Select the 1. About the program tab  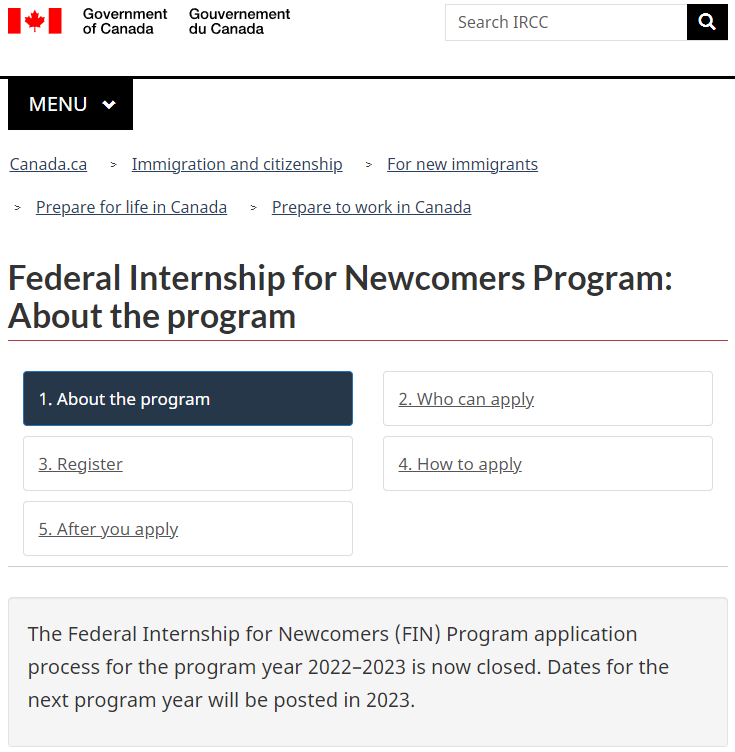[188, 399]
